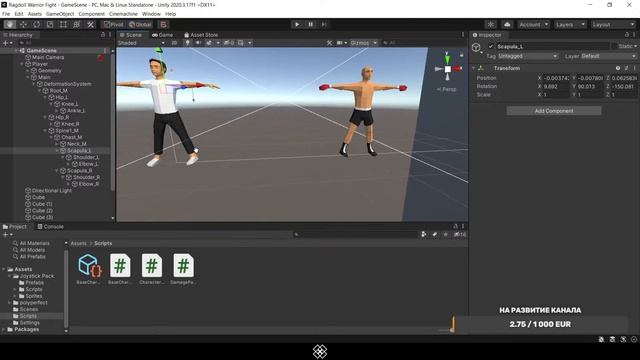Open the File menu
The height and width of the screenshot is (360, 640).
pos(6,14)
